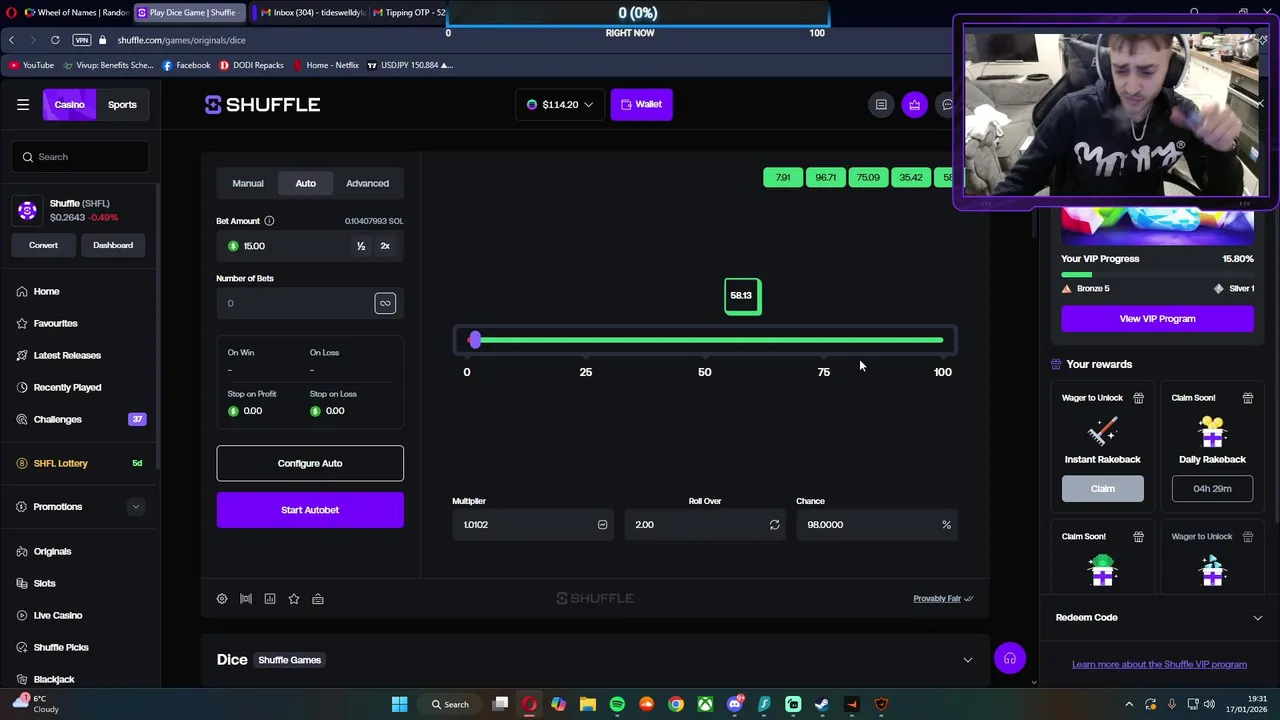Reload the browser page
Image resolution: width=1280 pixels, height=720 pixels.
(55, 40)
